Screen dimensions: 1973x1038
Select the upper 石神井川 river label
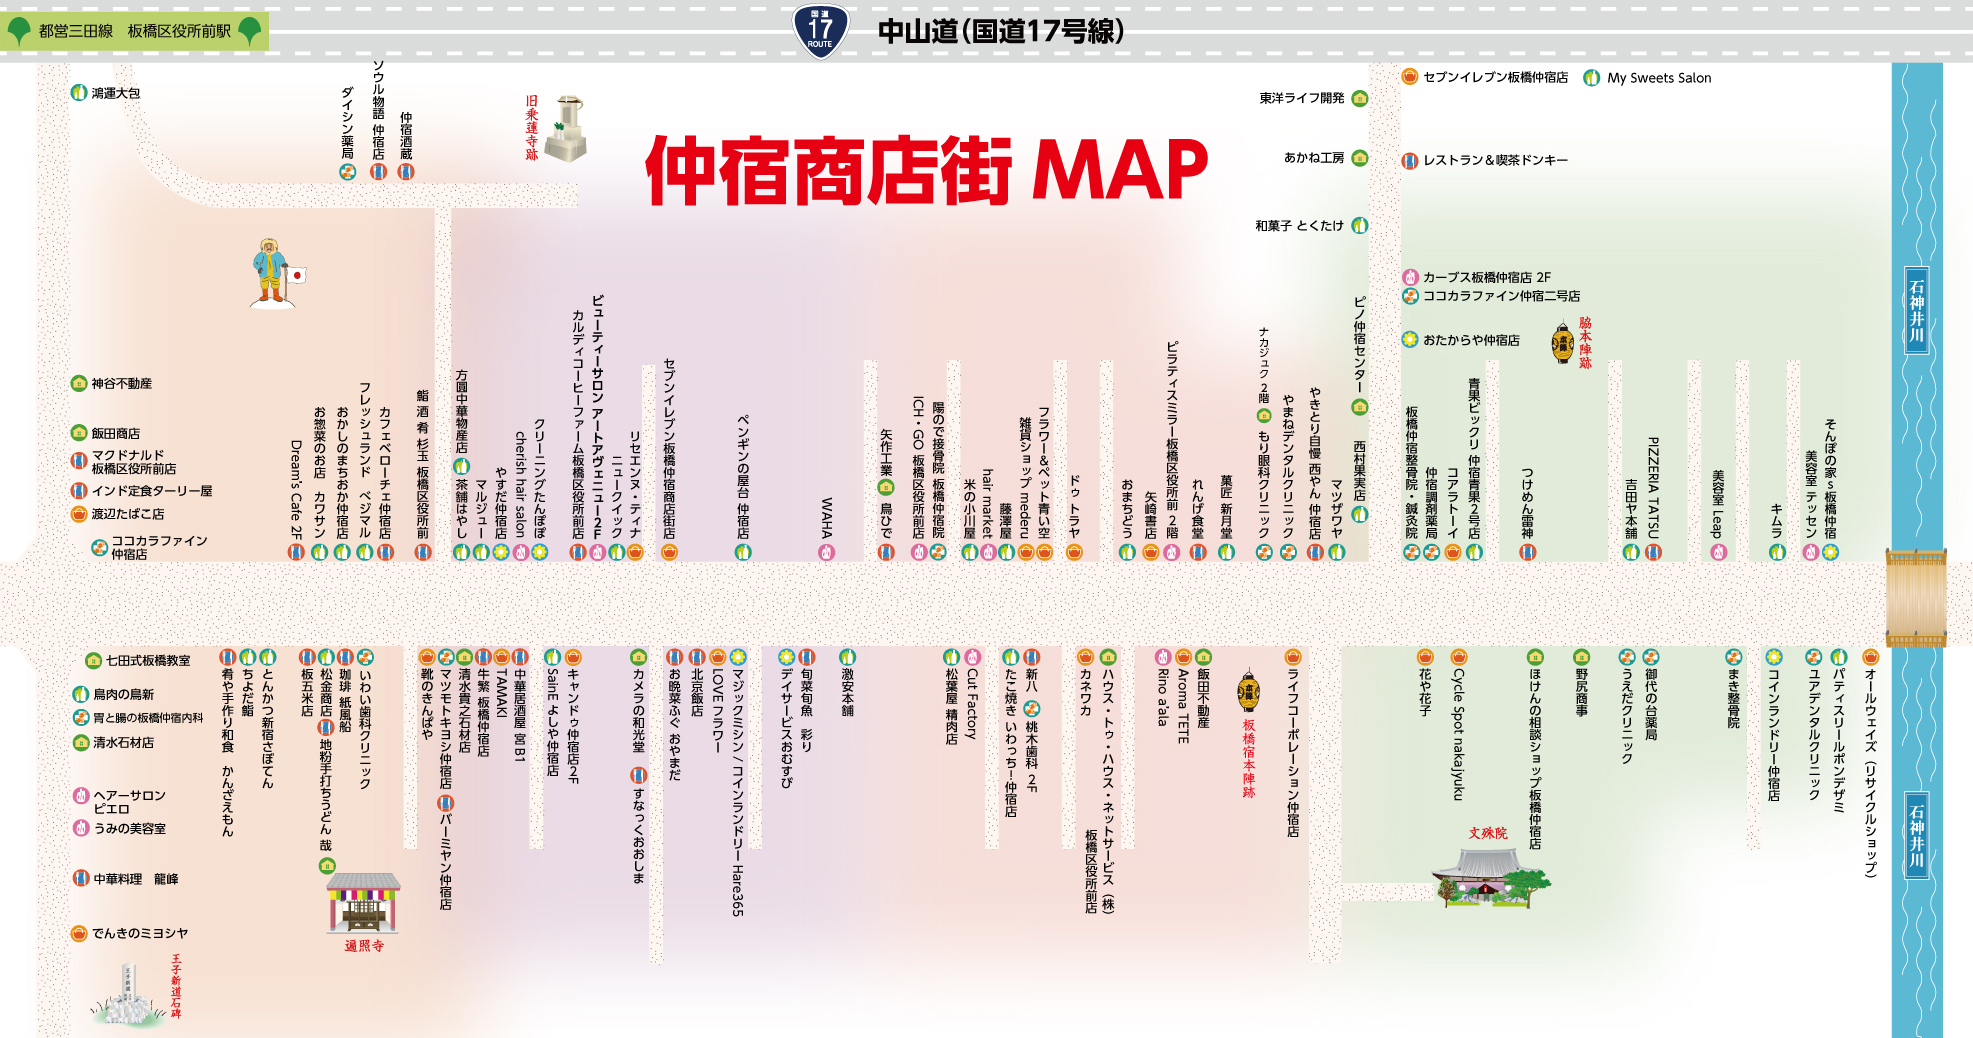pyautogui.click(x=1916, y=310)
